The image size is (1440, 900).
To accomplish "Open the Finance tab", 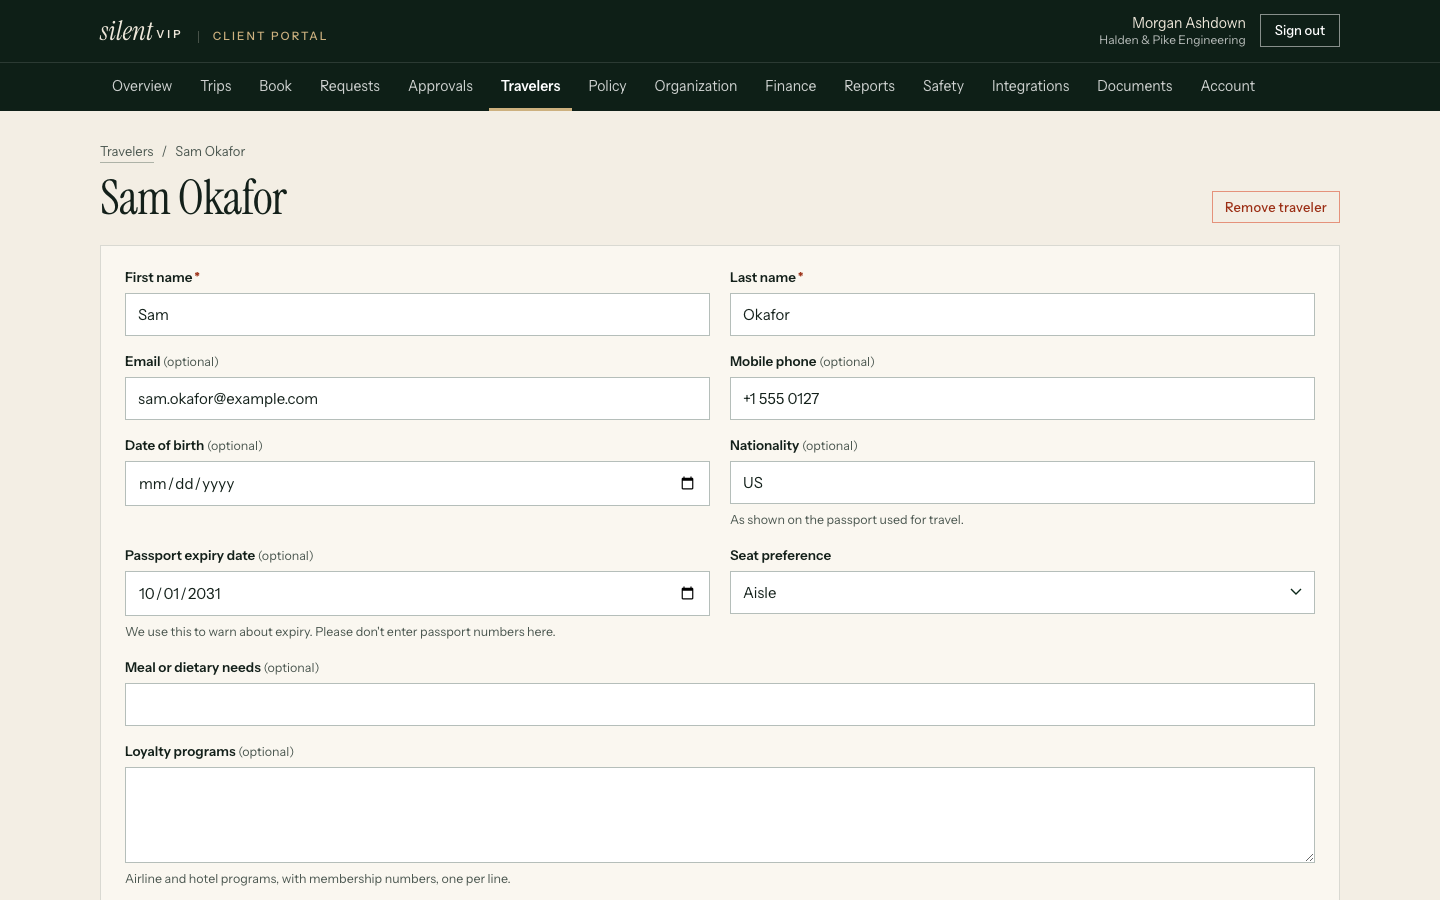I will pos(790,86).
